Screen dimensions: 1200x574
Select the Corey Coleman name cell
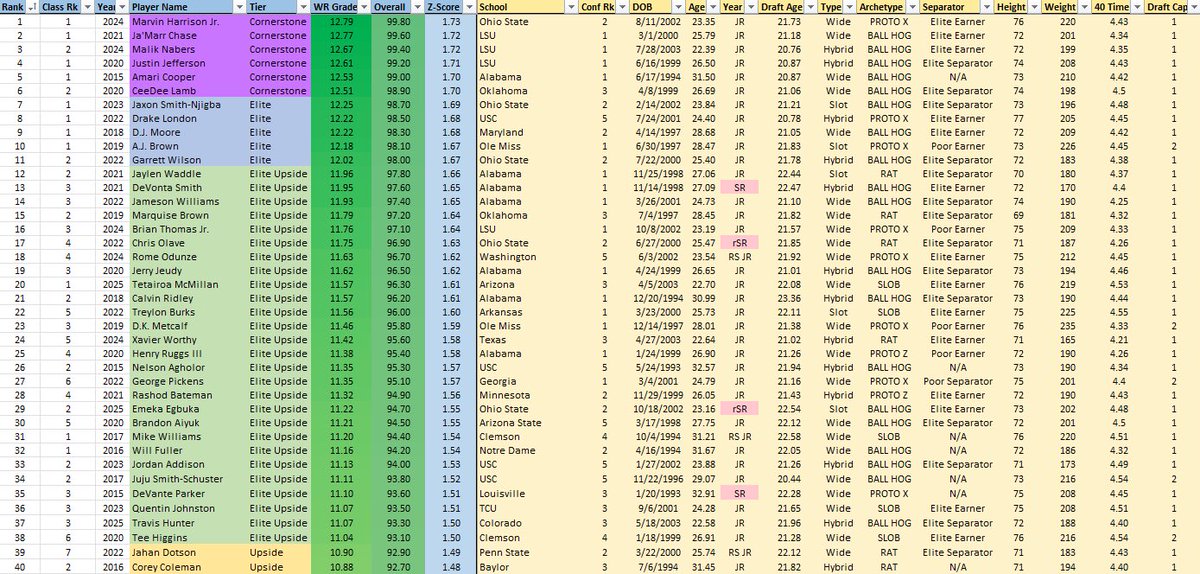[x=187, y=567]
